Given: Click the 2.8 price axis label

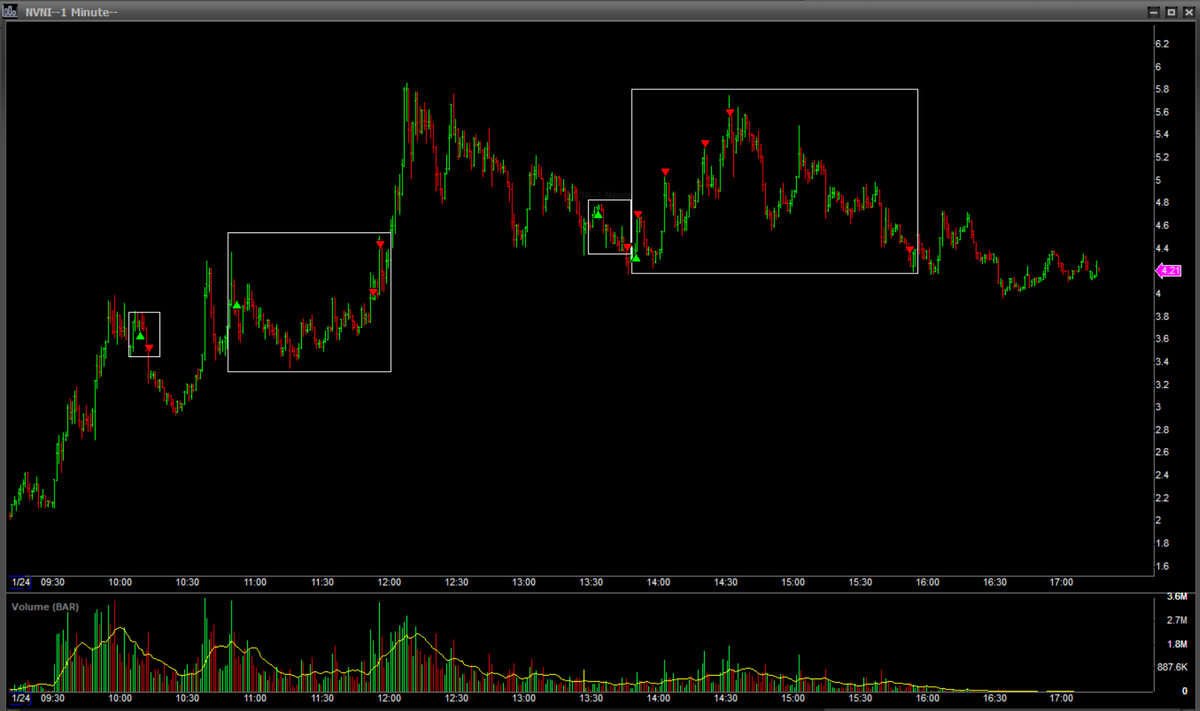Looking at the screenshot, I should tap(1162, 430).
